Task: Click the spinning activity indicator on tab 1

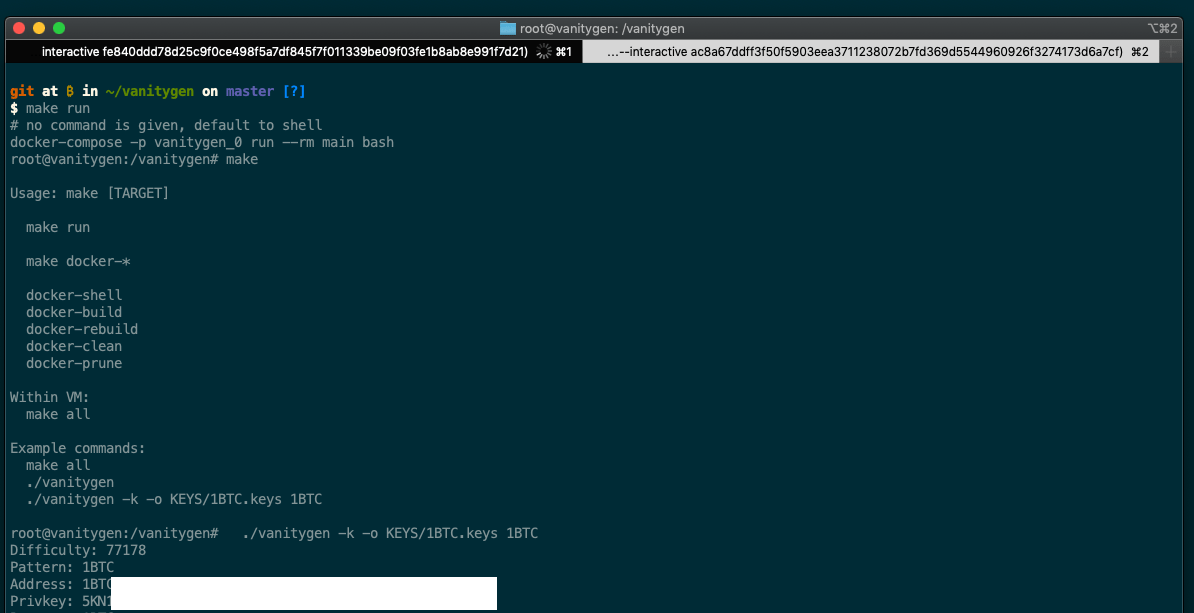Action: tap(544, 52)
